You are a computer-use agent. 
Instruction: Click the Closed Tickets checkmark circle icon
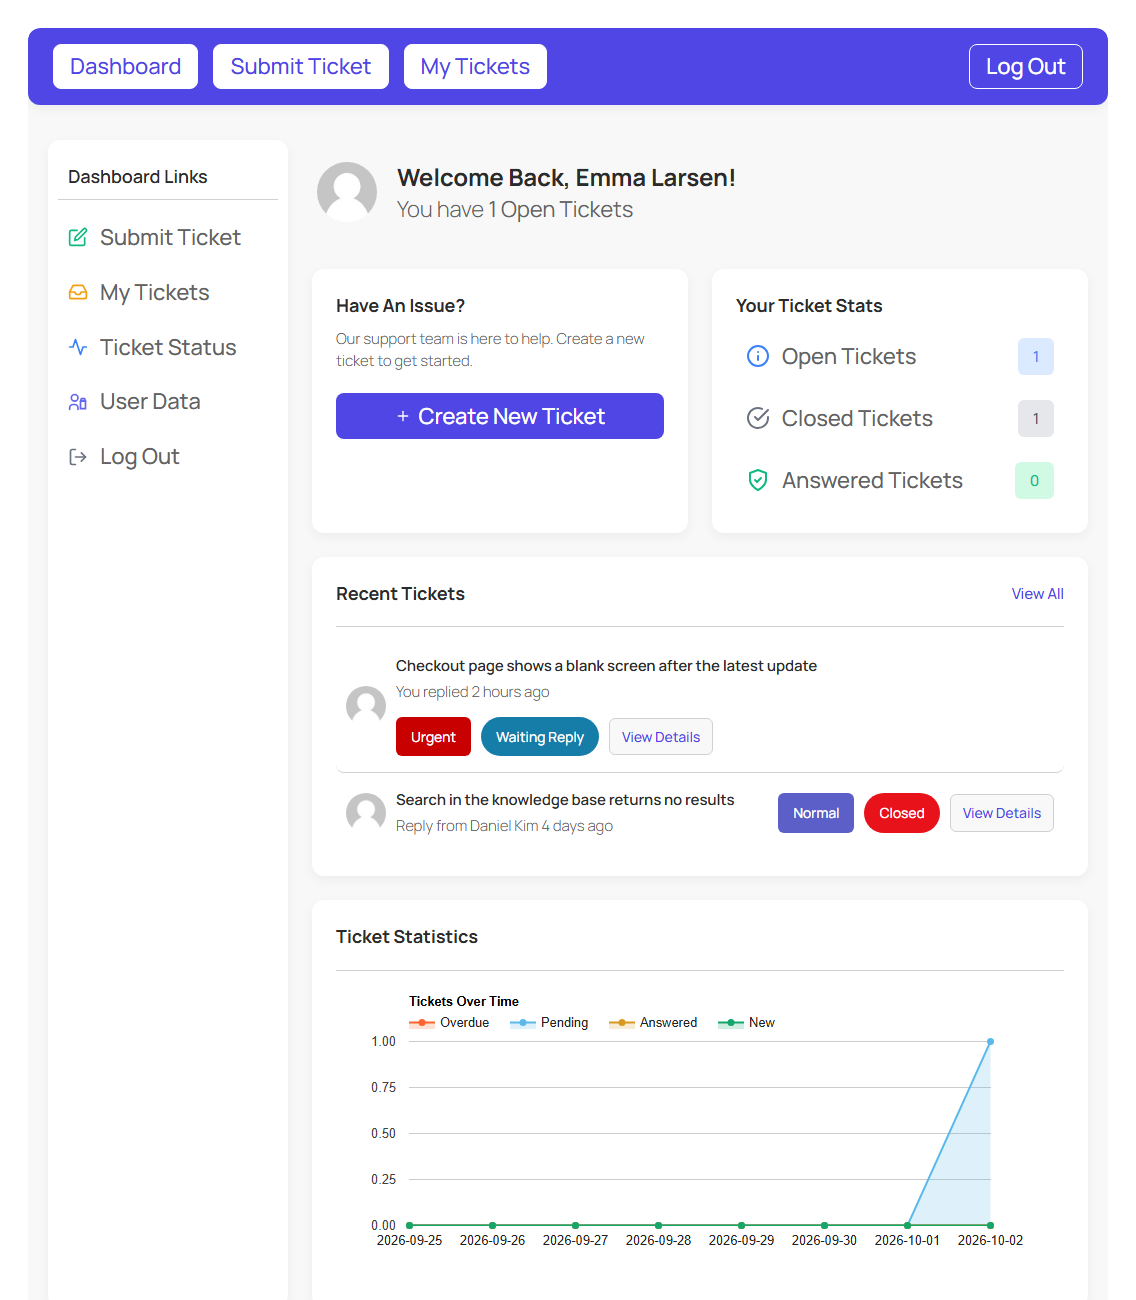coord(758,418)
